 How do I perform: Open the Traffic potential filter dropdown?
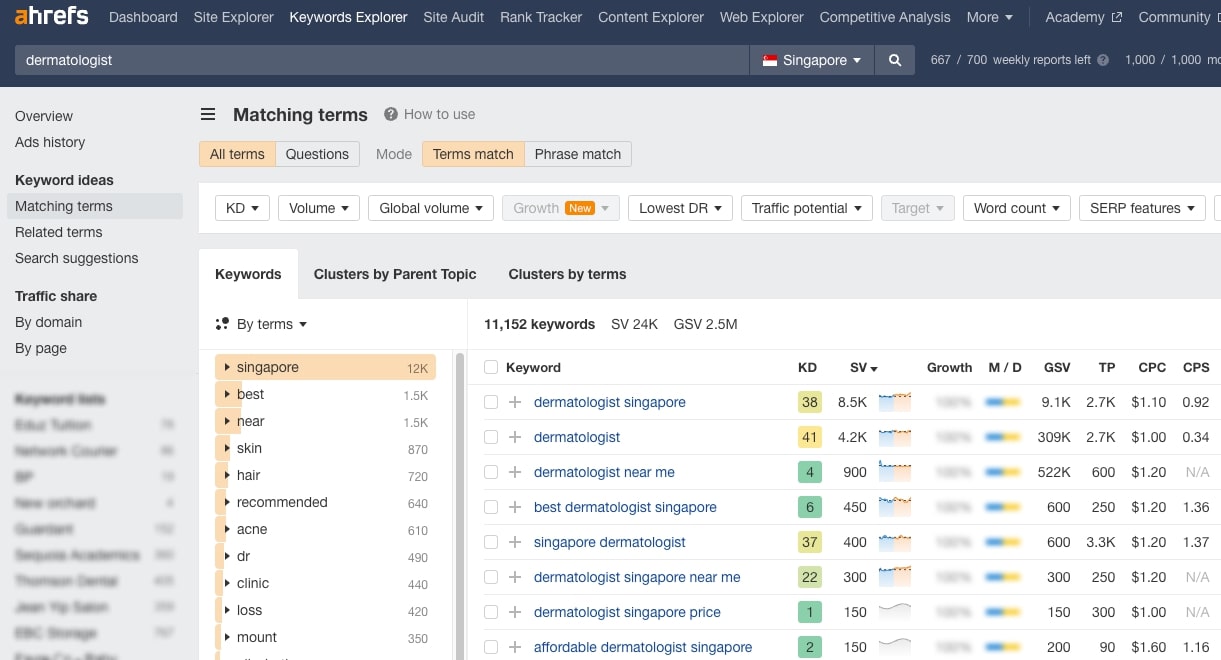[x=806, y=208]
